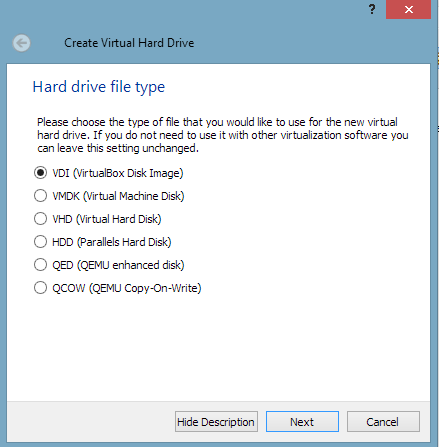Click the description paragraph about file type
The height and width of the screenshot is (447, 439).
pos(223,135)
